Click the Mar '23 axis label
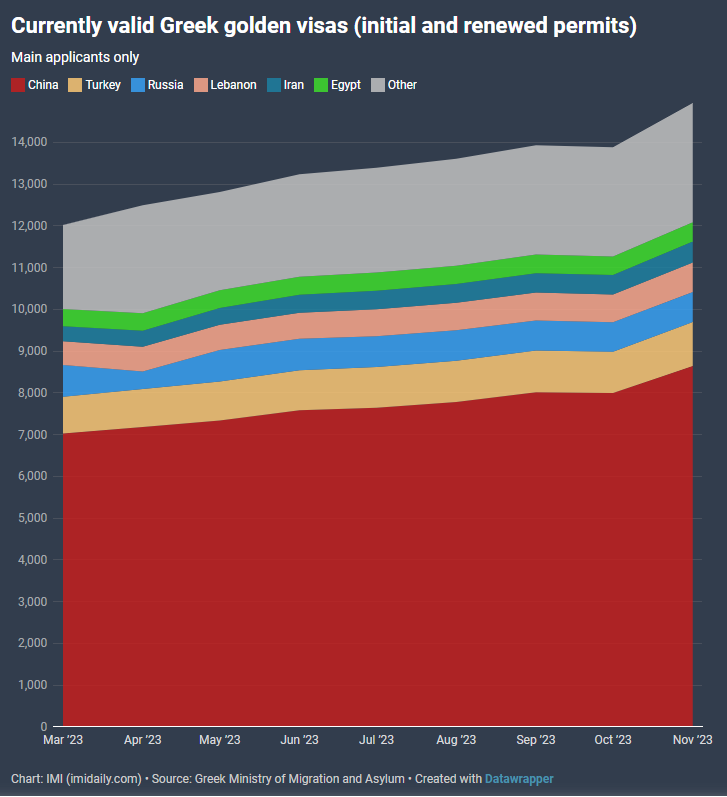 (x=63, y=740)
